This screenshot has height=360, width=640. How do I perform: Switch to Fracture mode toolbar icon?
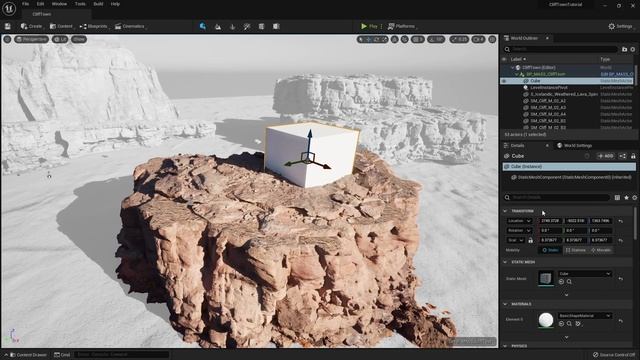(x=276, y=27)
